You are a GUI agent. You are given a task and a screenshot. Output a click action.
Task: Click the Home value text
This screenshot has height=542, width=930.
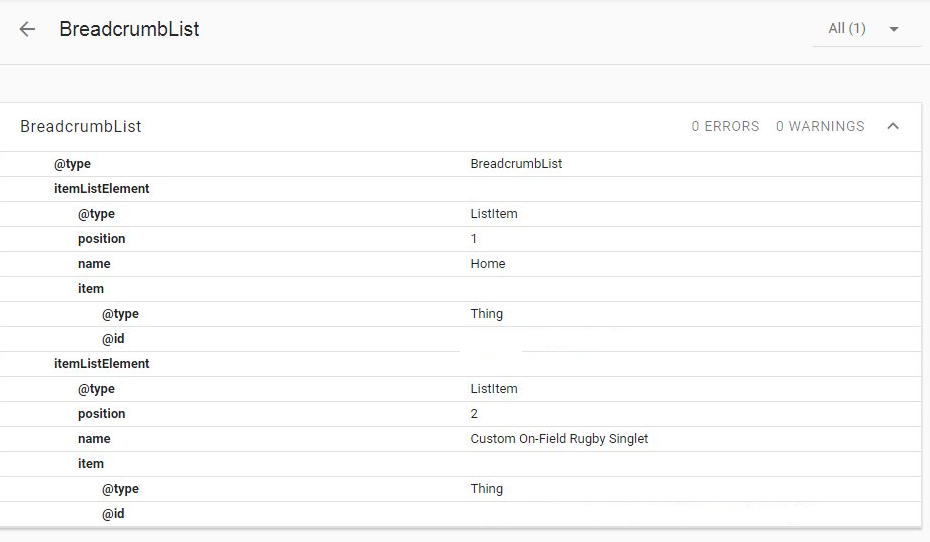488,264
